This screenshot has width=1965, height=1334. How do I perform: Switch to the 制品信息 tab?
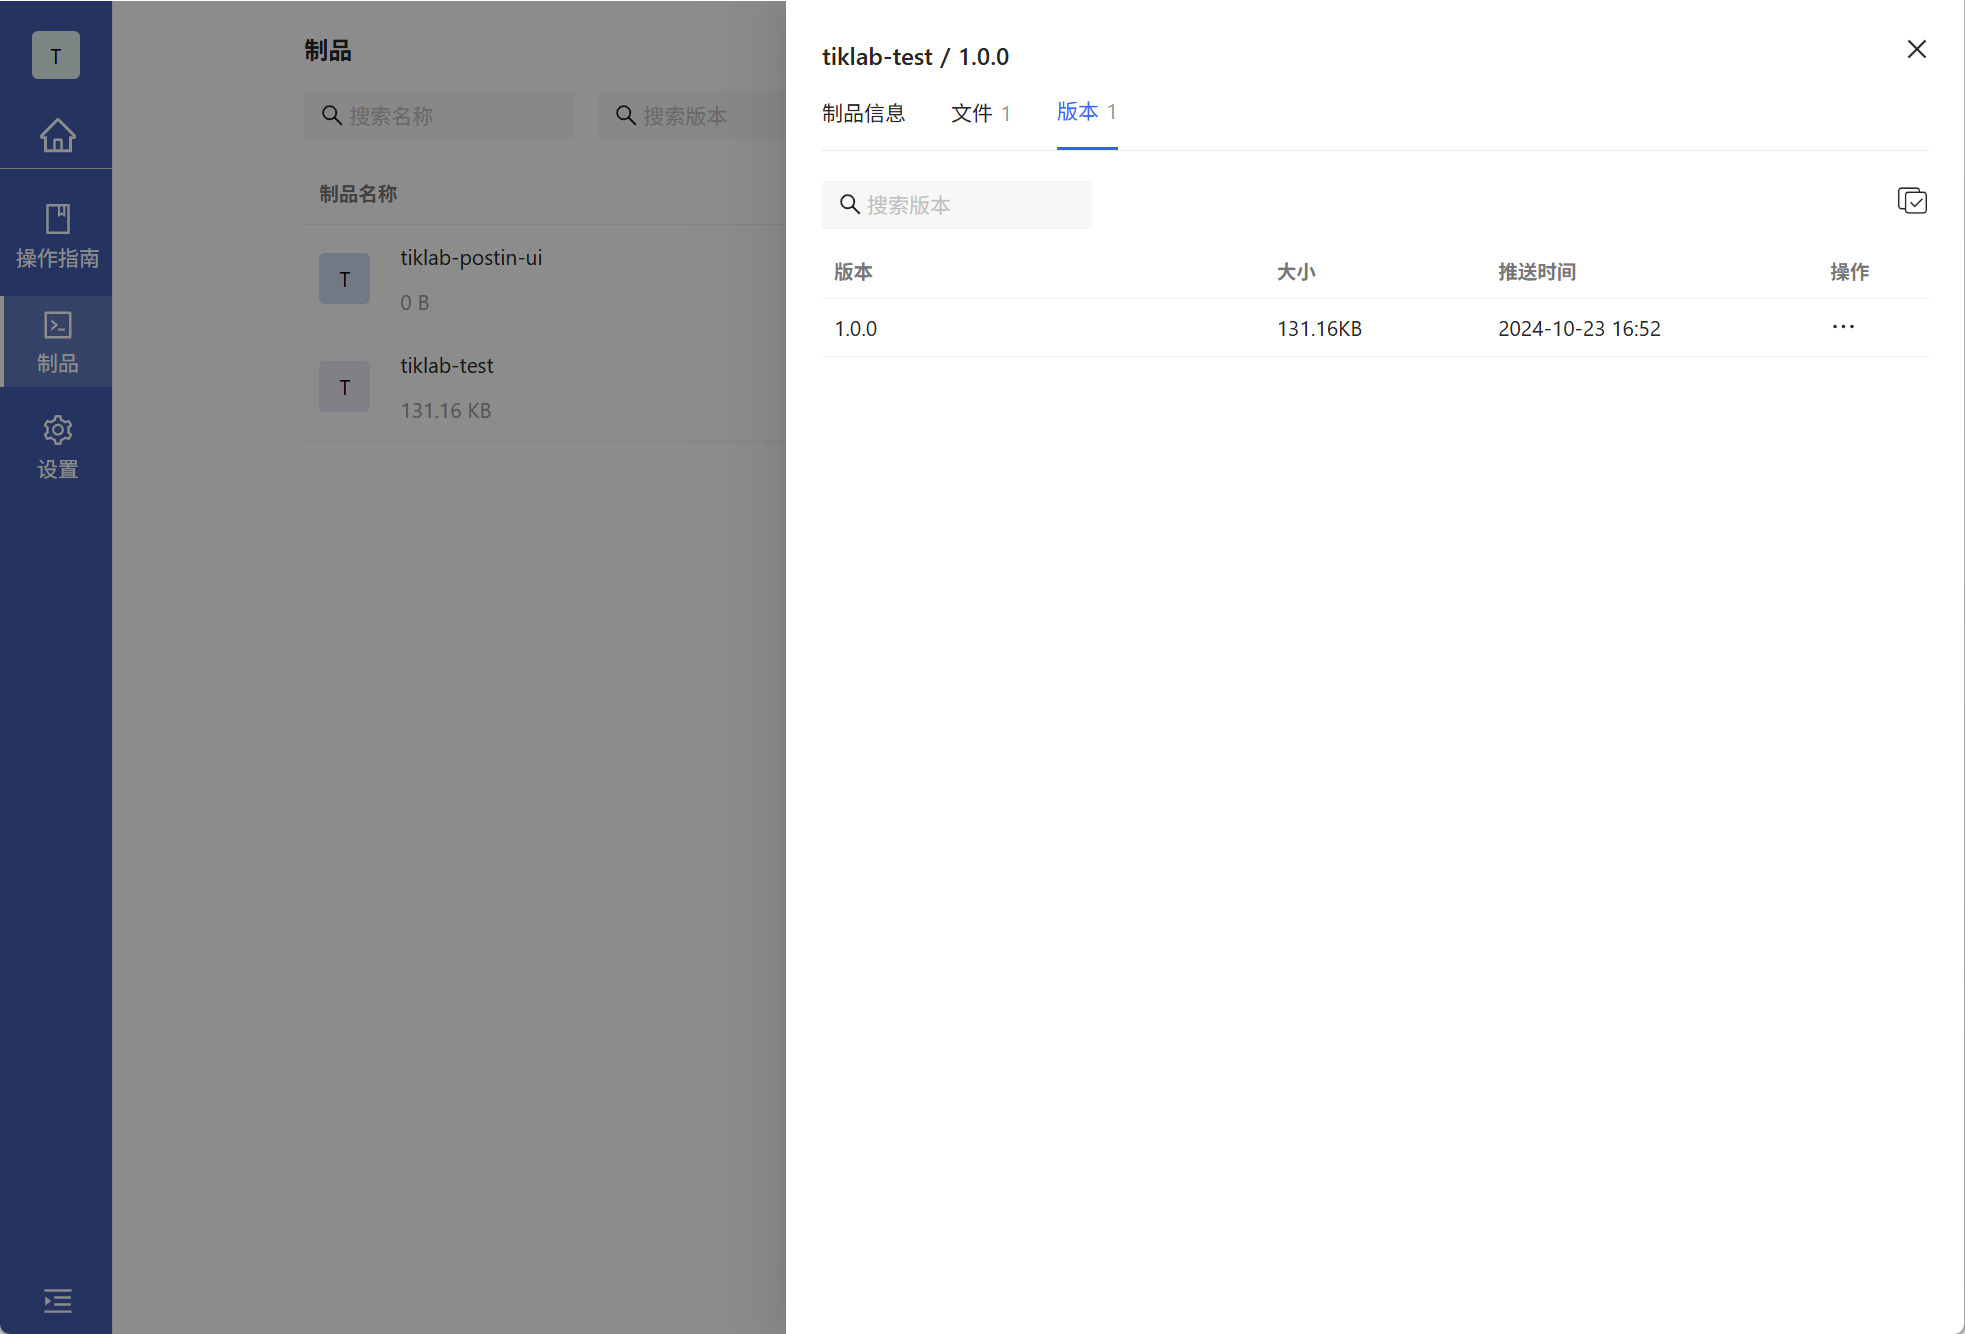[x=863, y=113]
